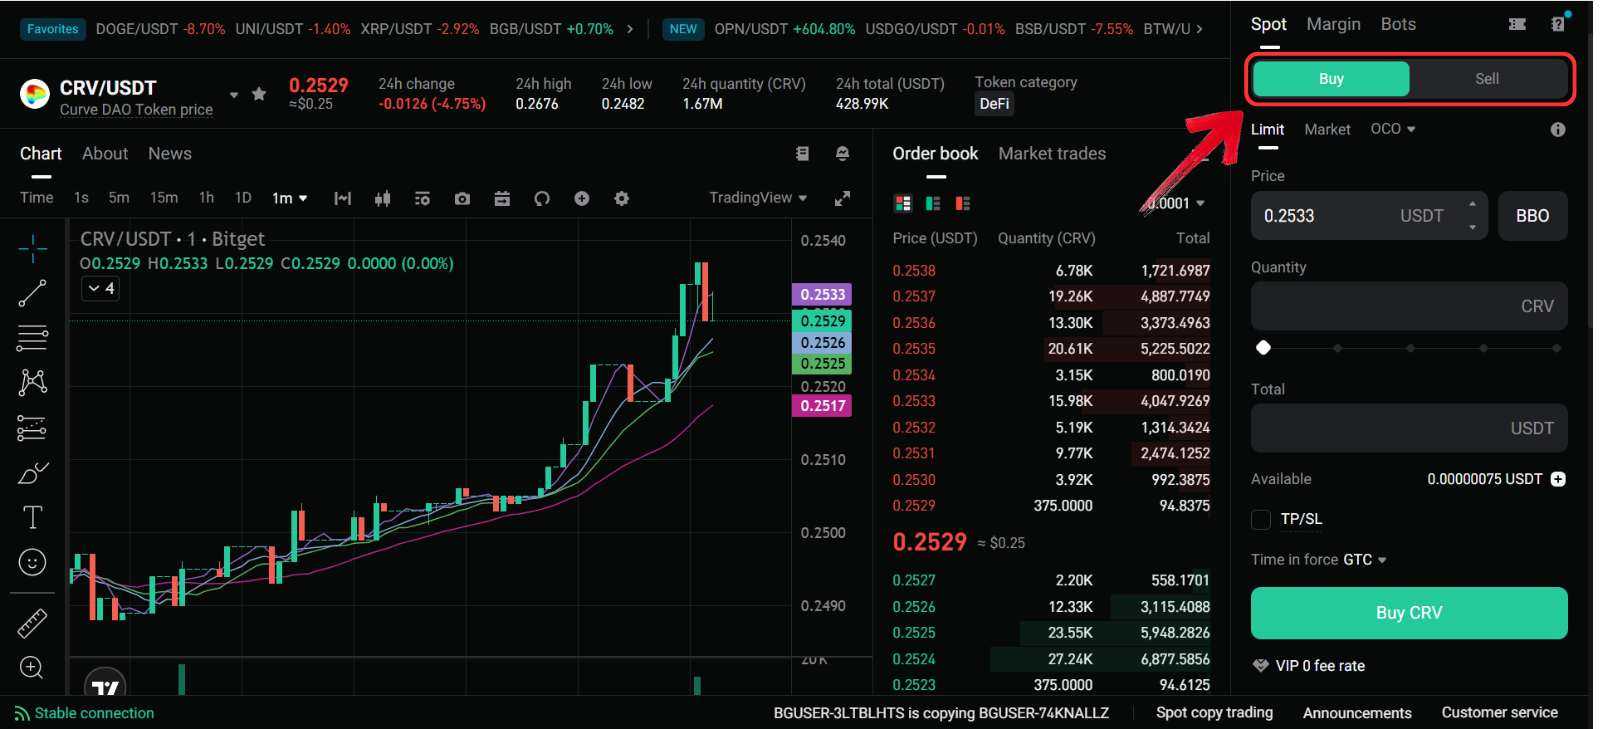Select the crosshair cursor tool
Viewport: 1600px width, 729px height.
(32, 248)
